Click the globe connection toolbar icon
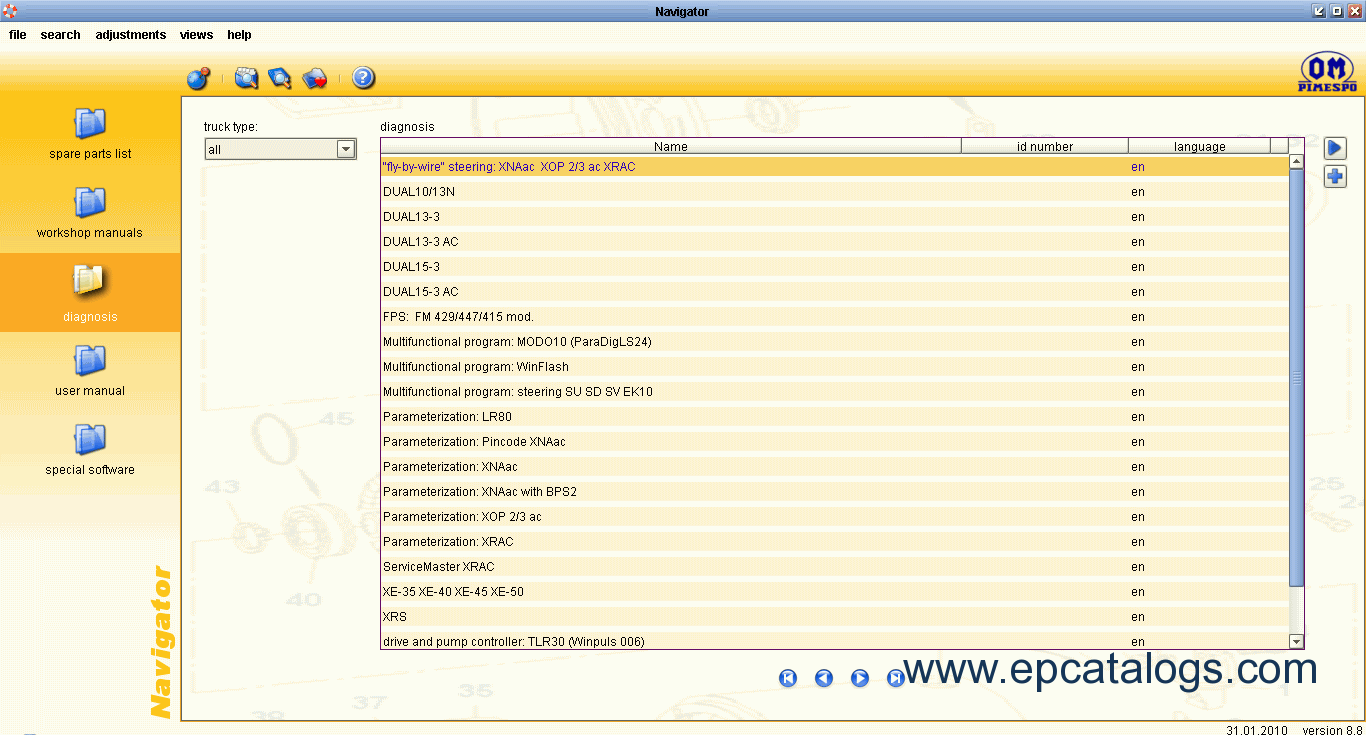 pos(198,78)
